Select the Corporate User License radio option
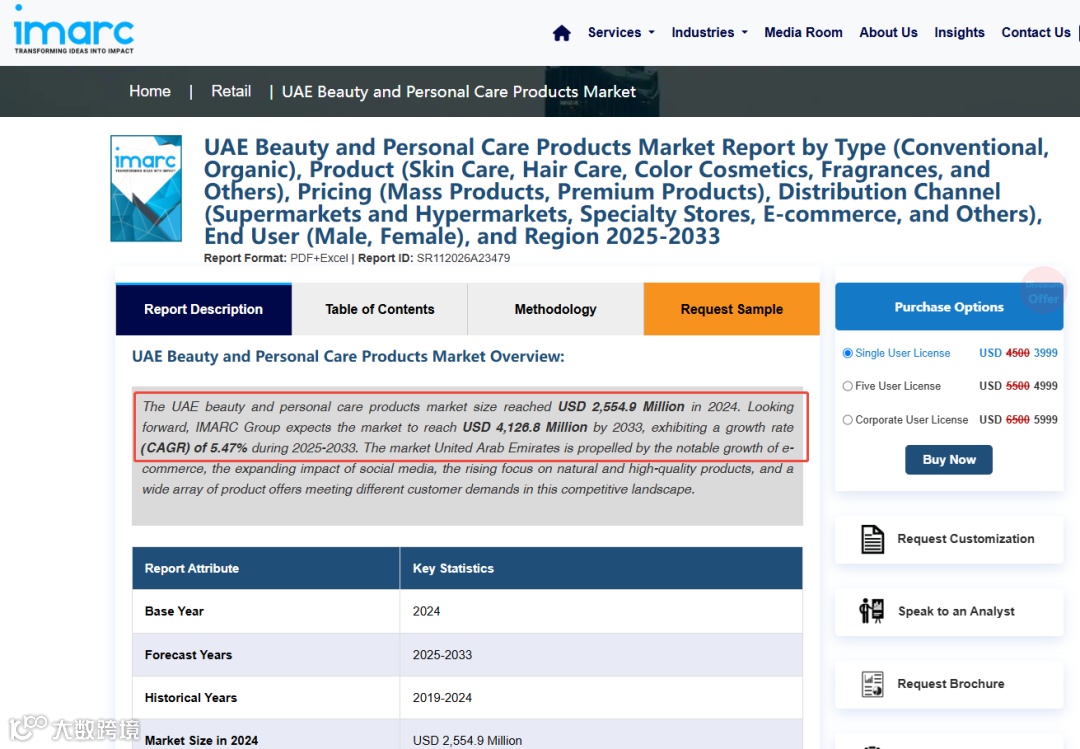 pos(847,420)
